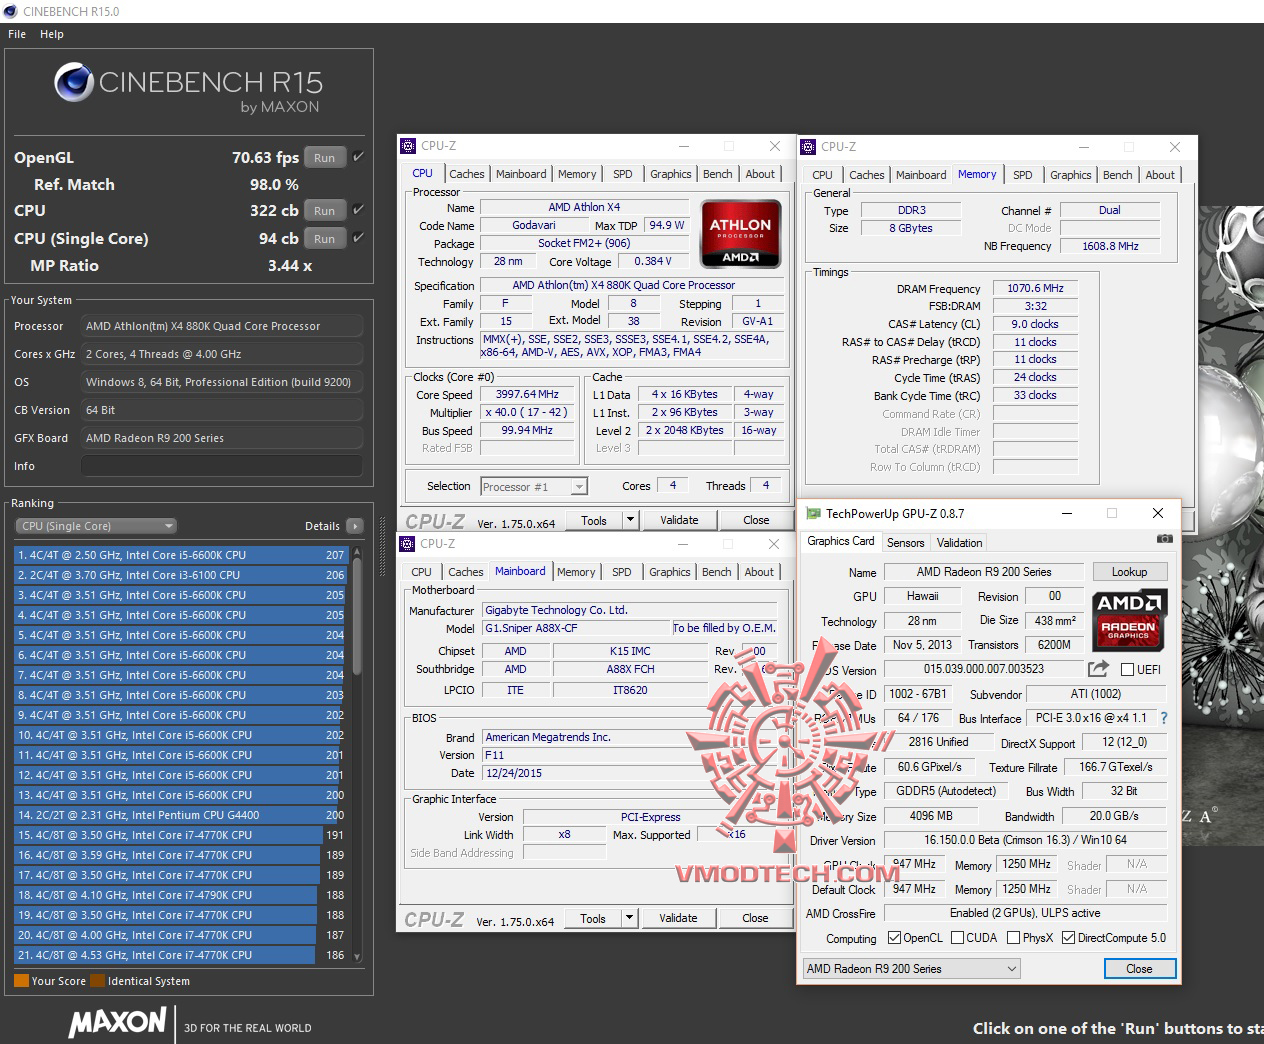
Task: Click the GPU Memory Size 4096 MB value
Action: click(930, 816)
